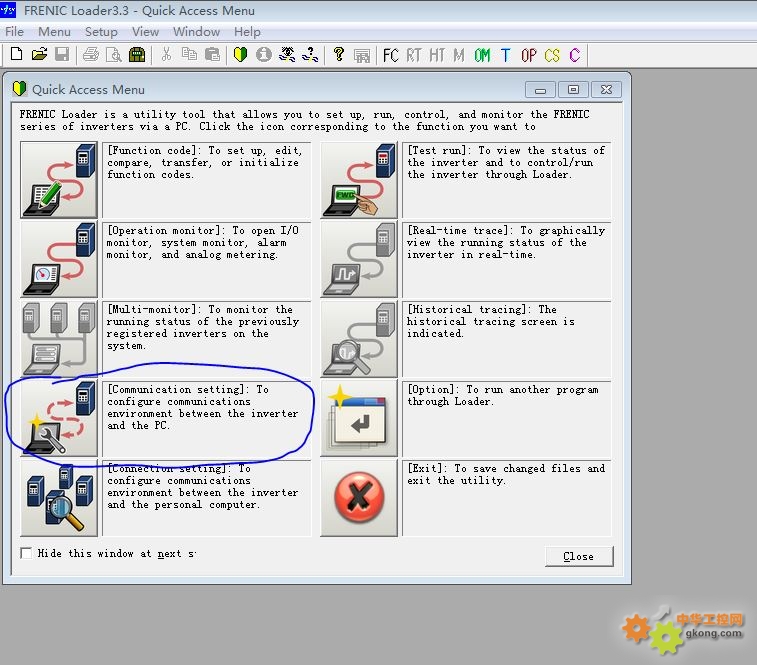757x665 pixels.
Task: Open the Test run tile icon
Action: tap(359, 180)
